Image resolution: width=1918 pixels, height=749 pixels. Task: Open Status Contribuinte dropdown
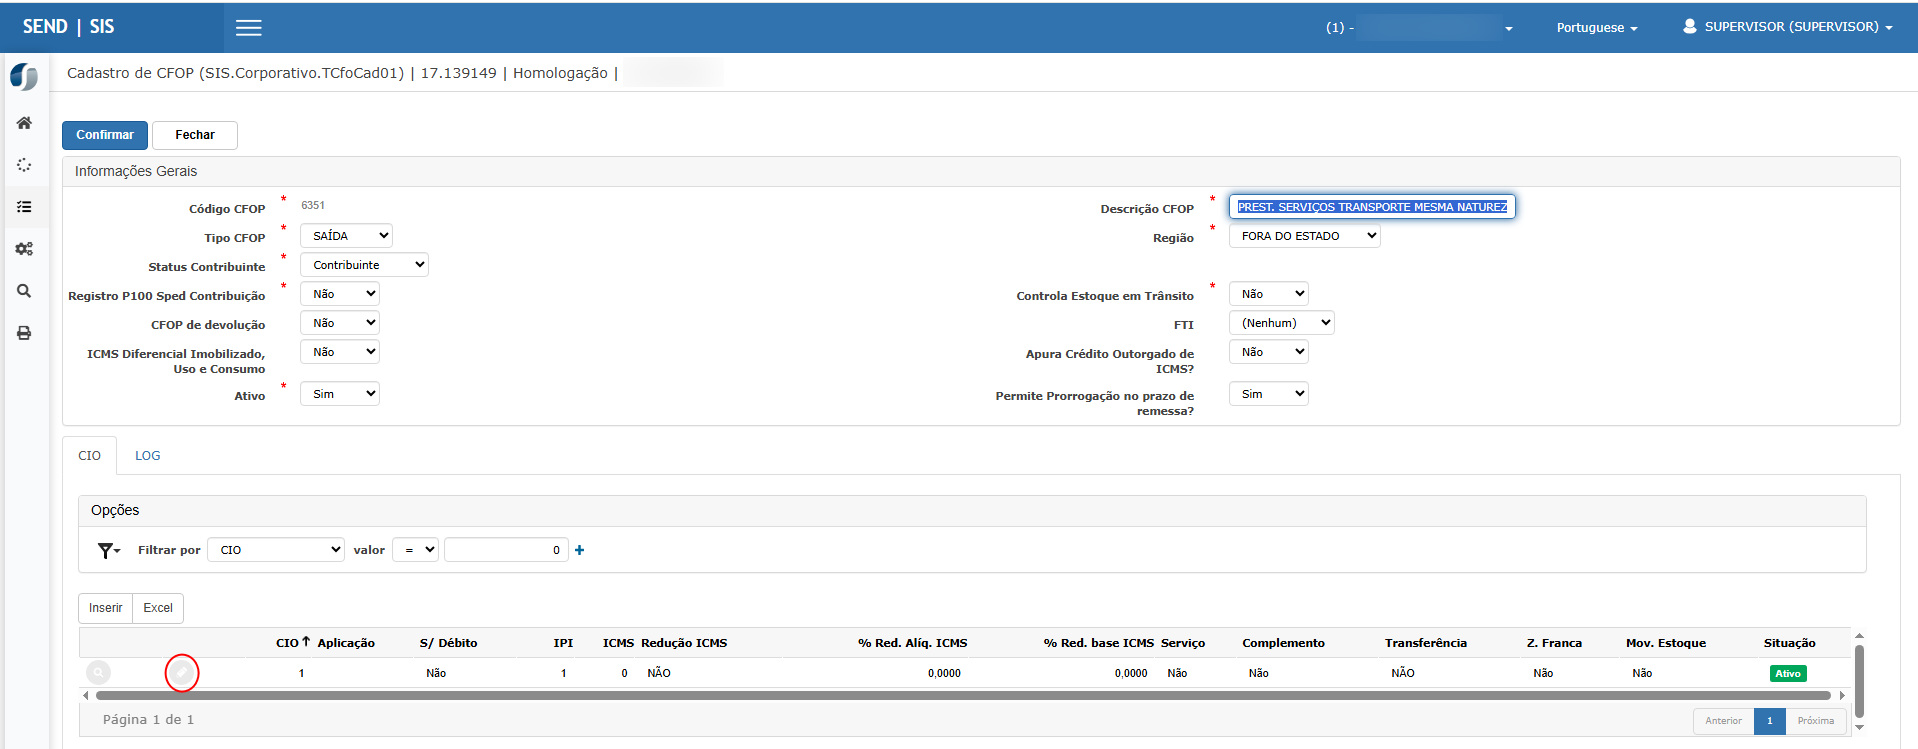364,265
